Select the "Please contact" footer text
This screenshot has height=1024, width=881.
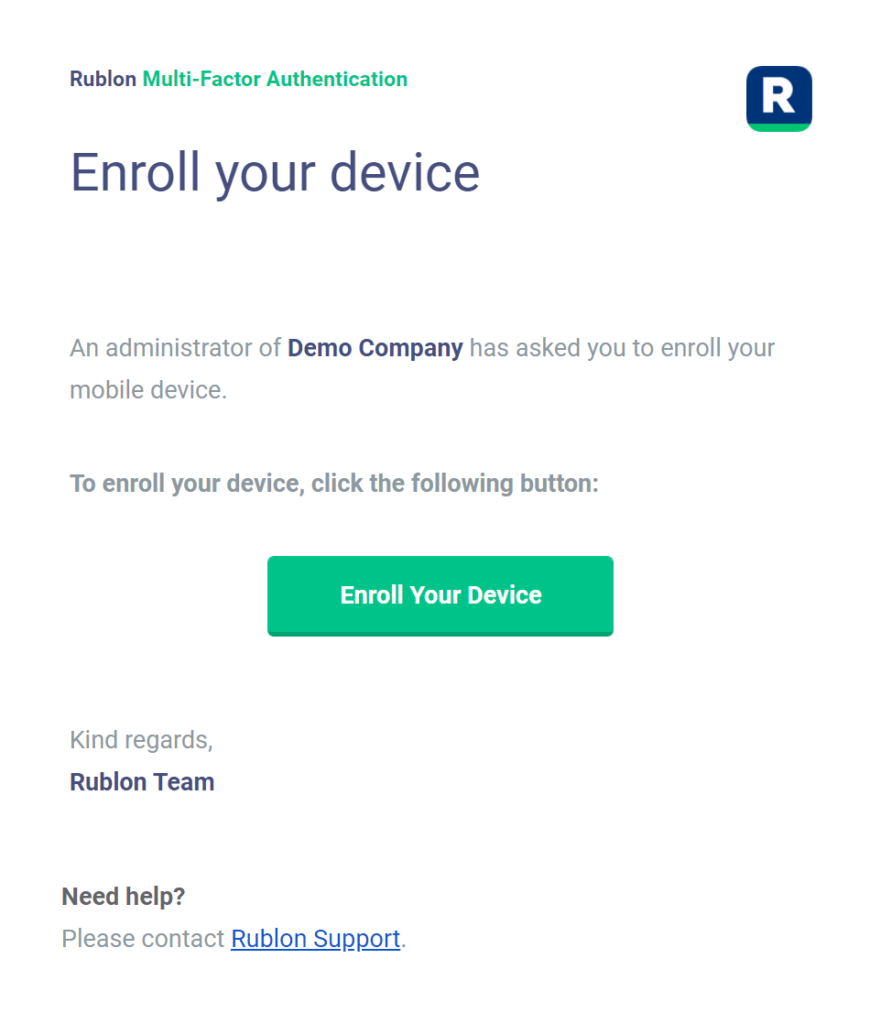(143, 939)
